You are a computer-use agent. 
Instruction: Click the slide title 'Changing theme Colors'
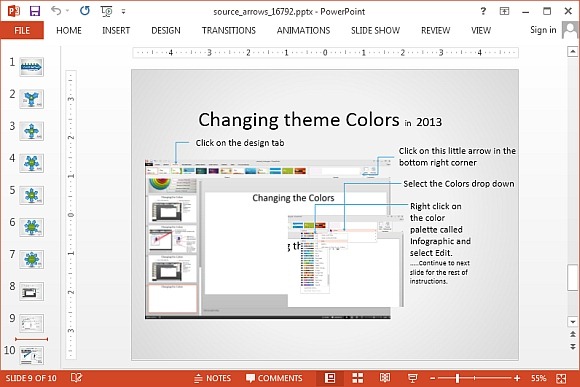click(299, 120)
